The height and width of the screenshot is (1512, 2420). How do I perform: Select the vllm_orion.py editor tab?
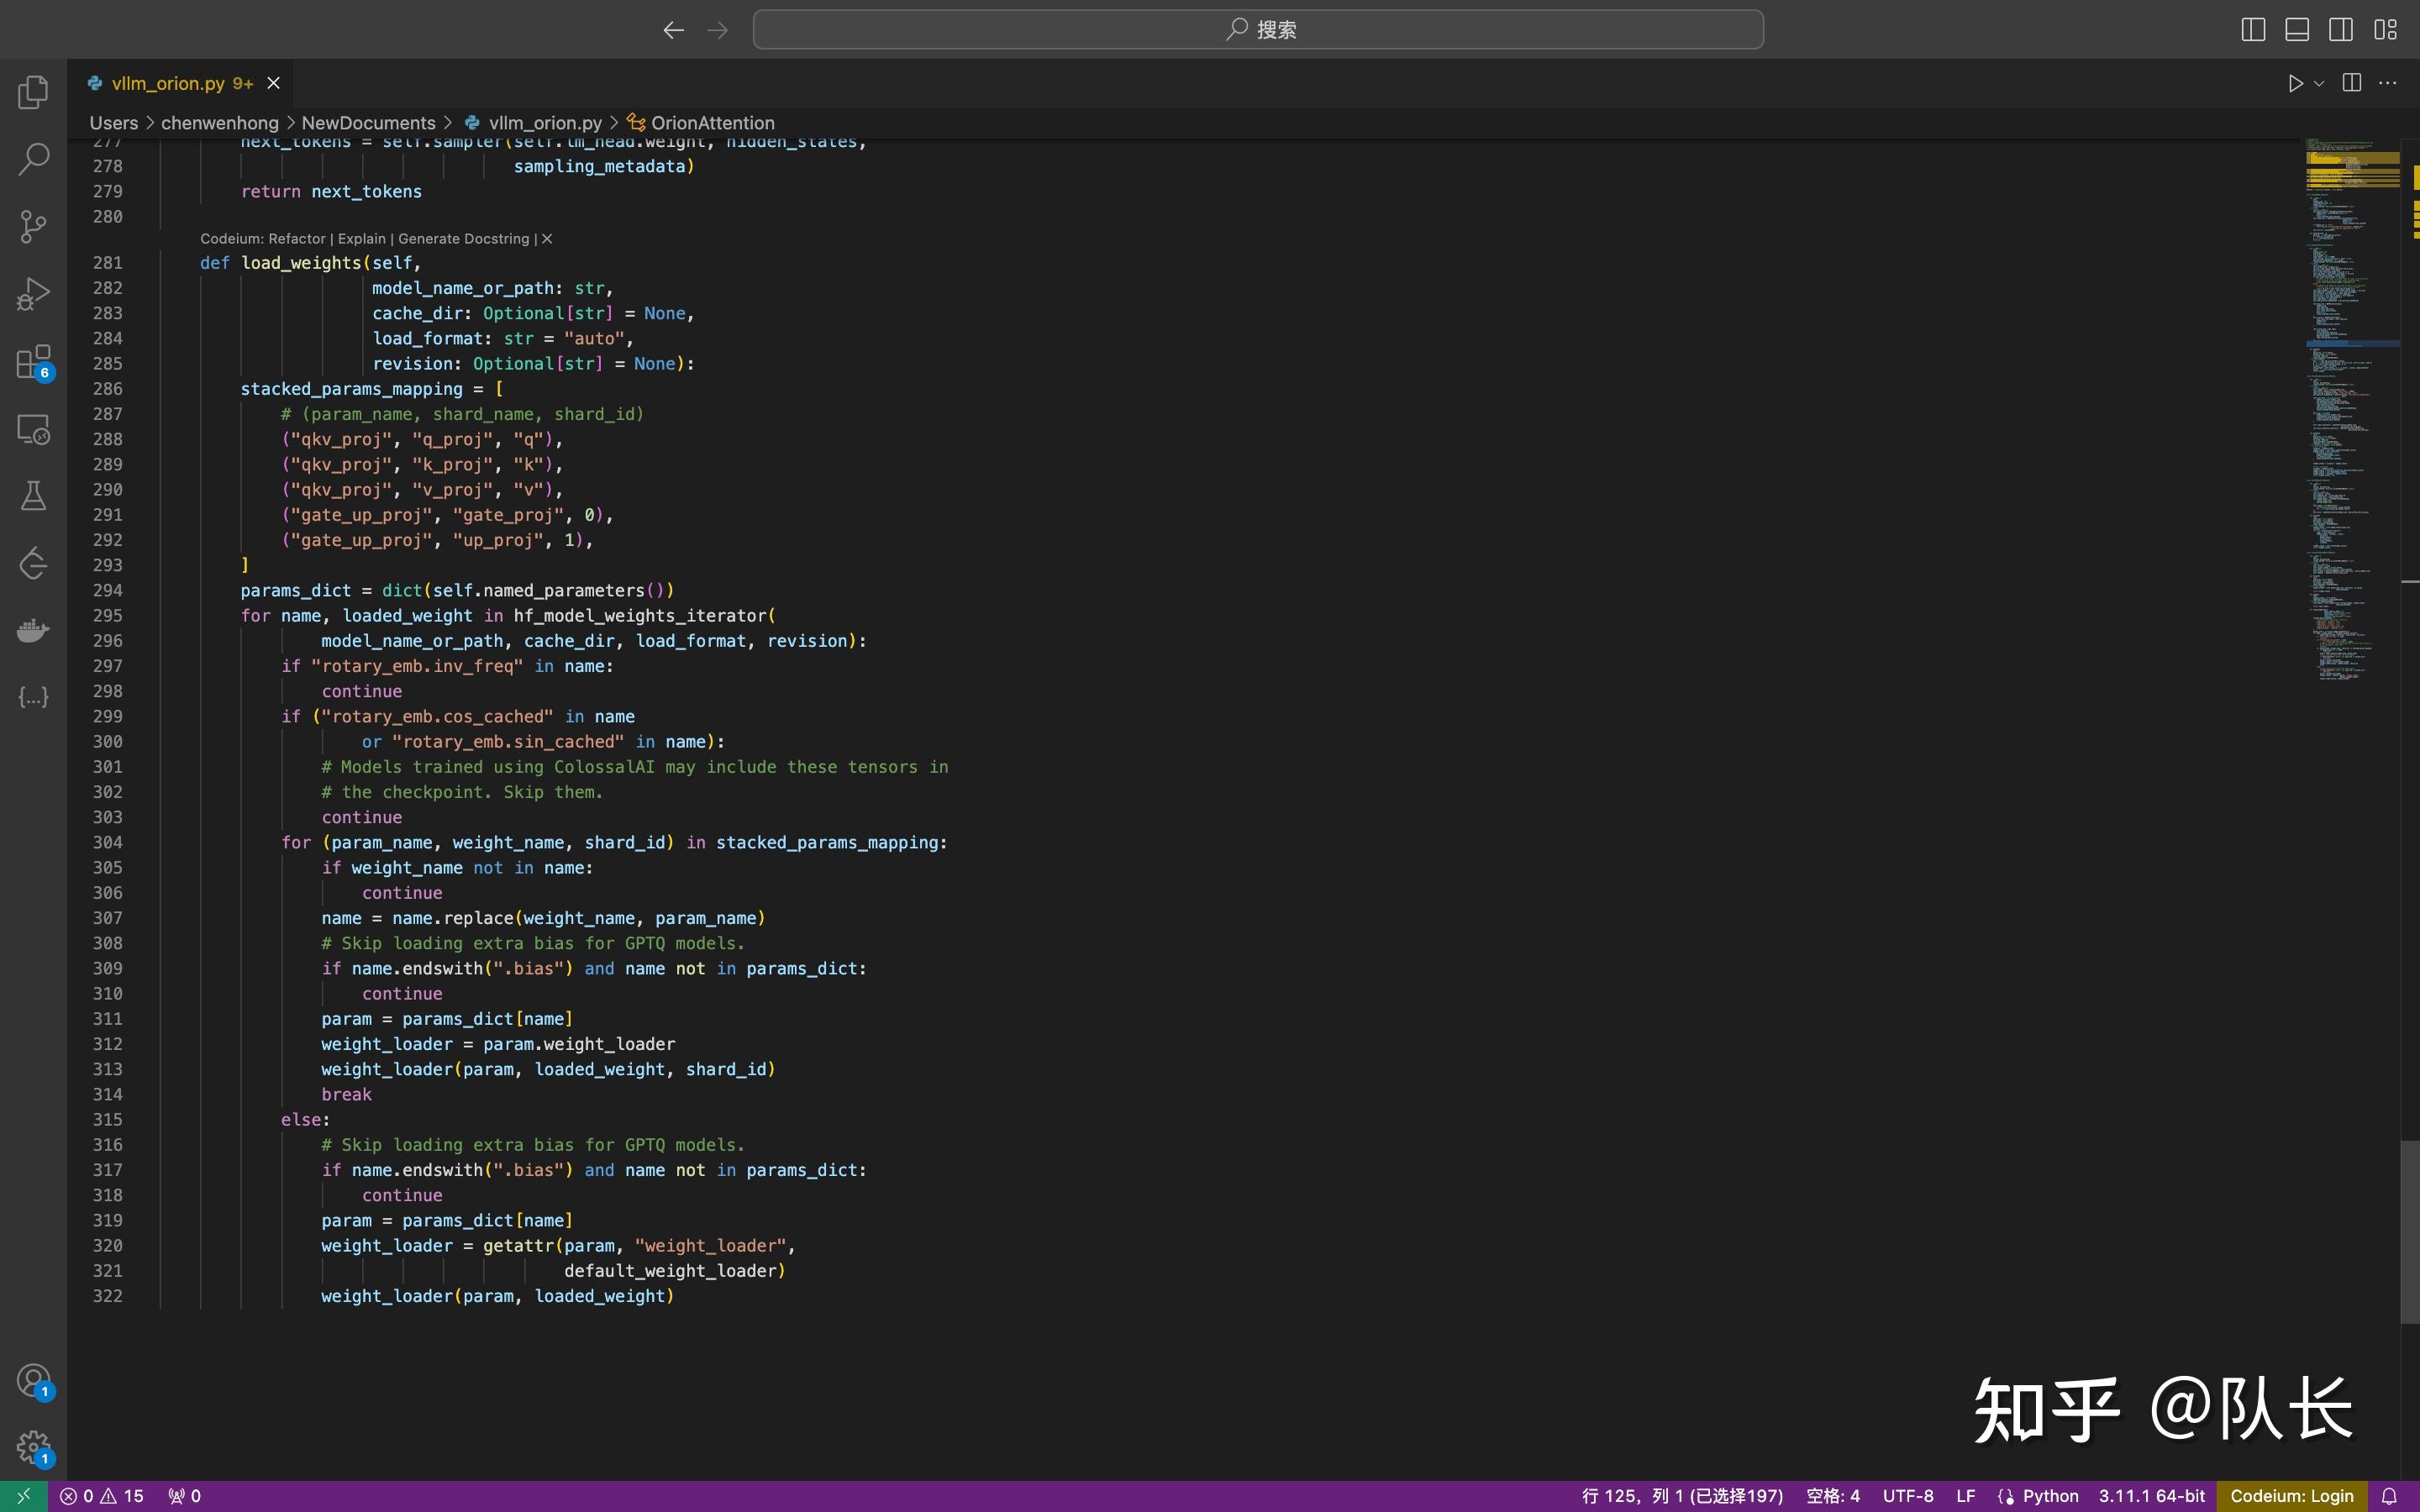pyautogui.click(x=168, y=83)
